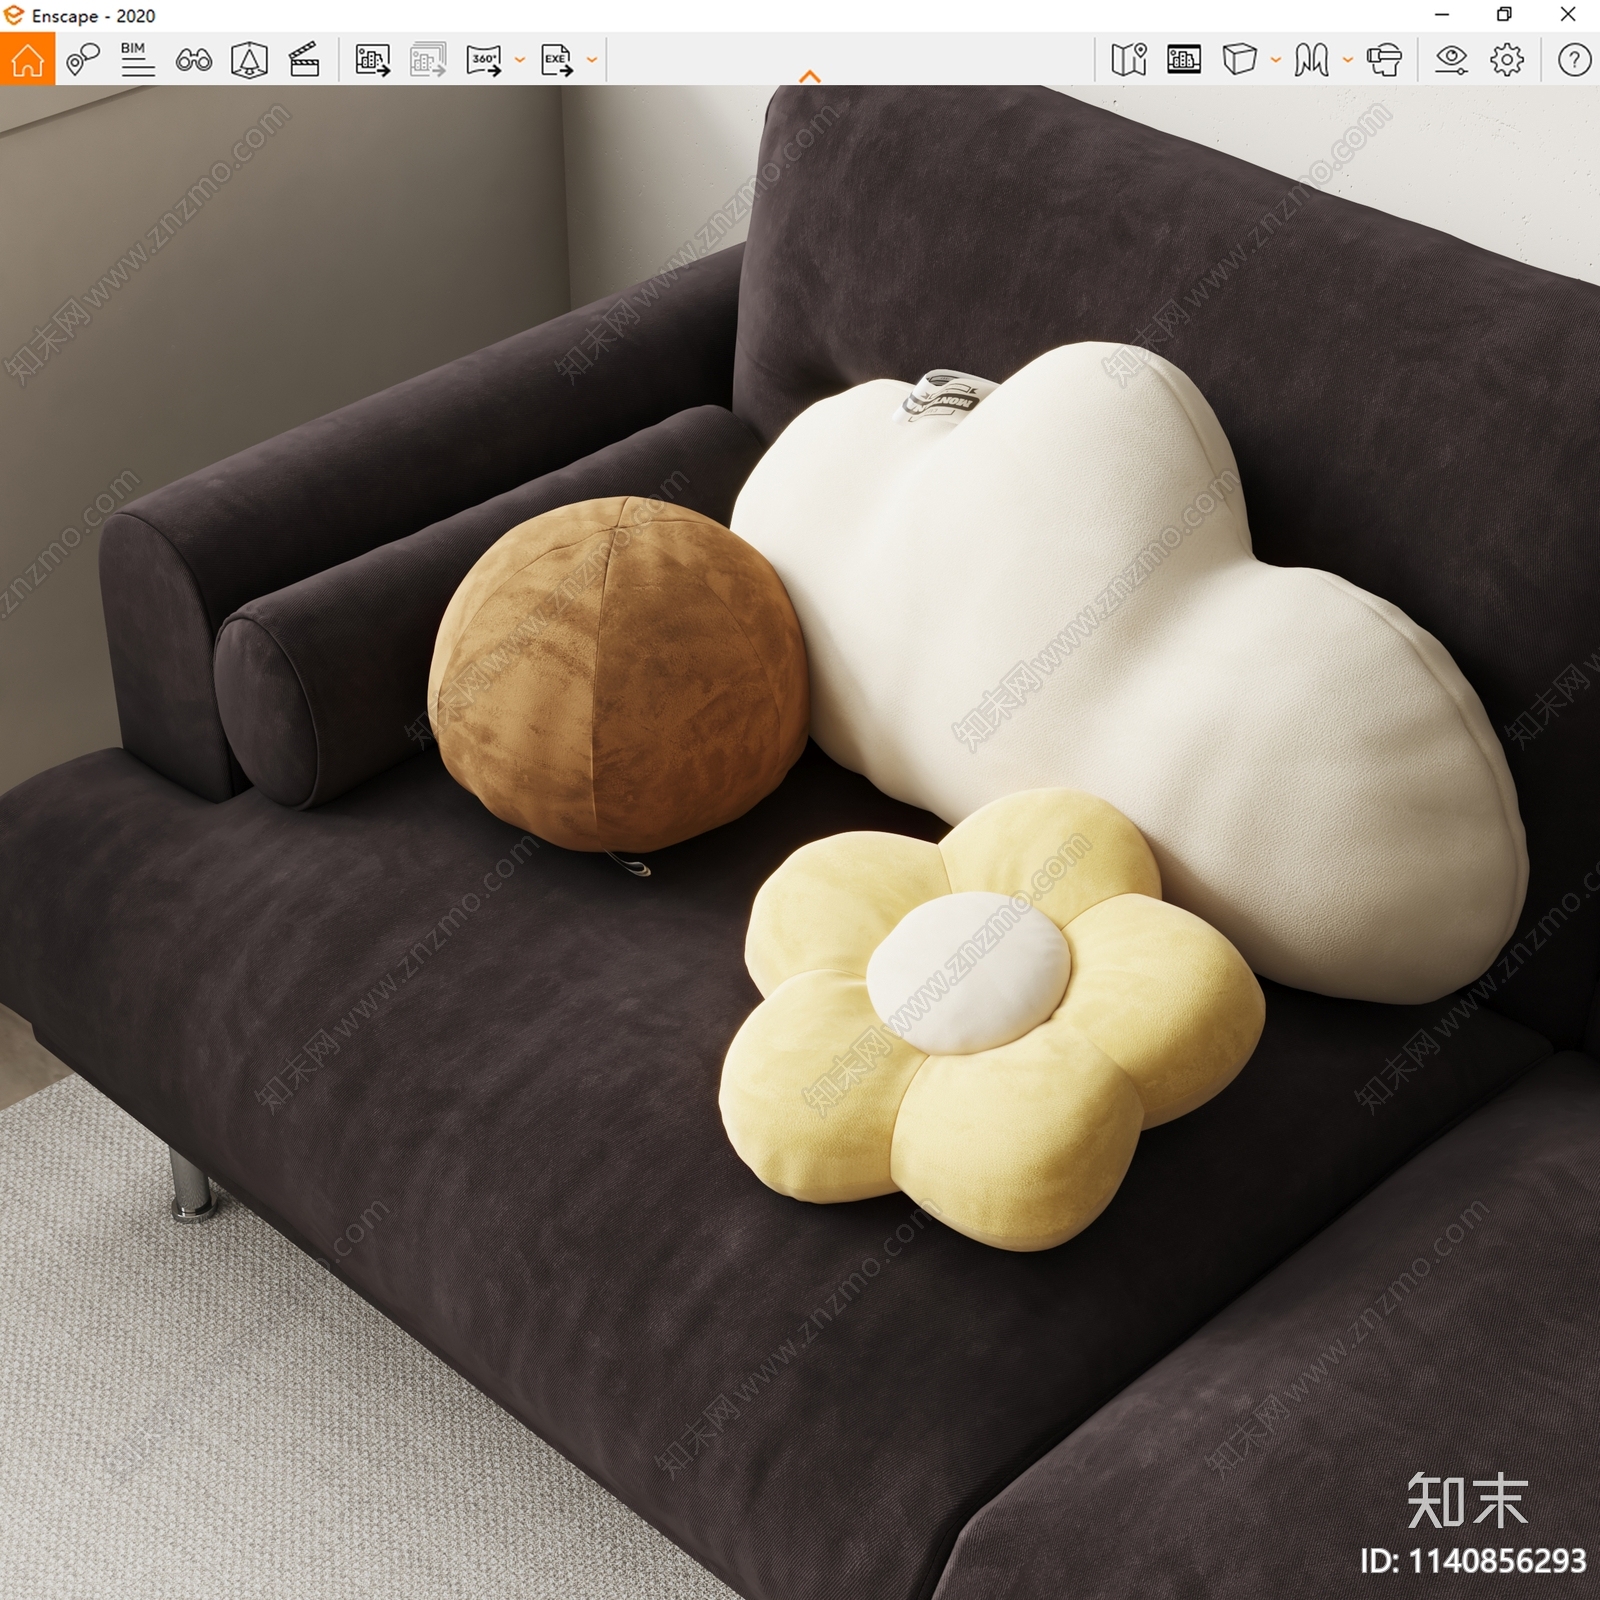Minimize the Enscape window
1600x1600 pixels.
[1442, 15]
